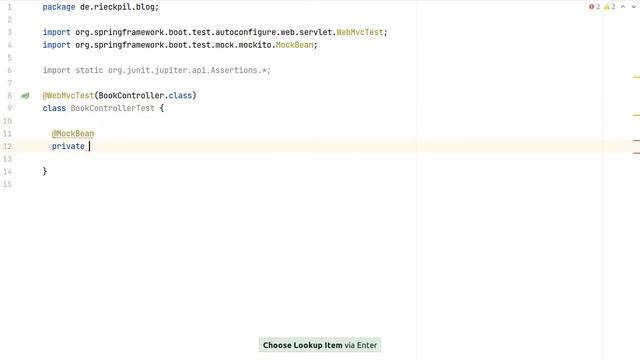This screenshot has width=640, height=360.
Task: Click the Choose Lookup Item hint popup
Action: click(x=320, y=345)
